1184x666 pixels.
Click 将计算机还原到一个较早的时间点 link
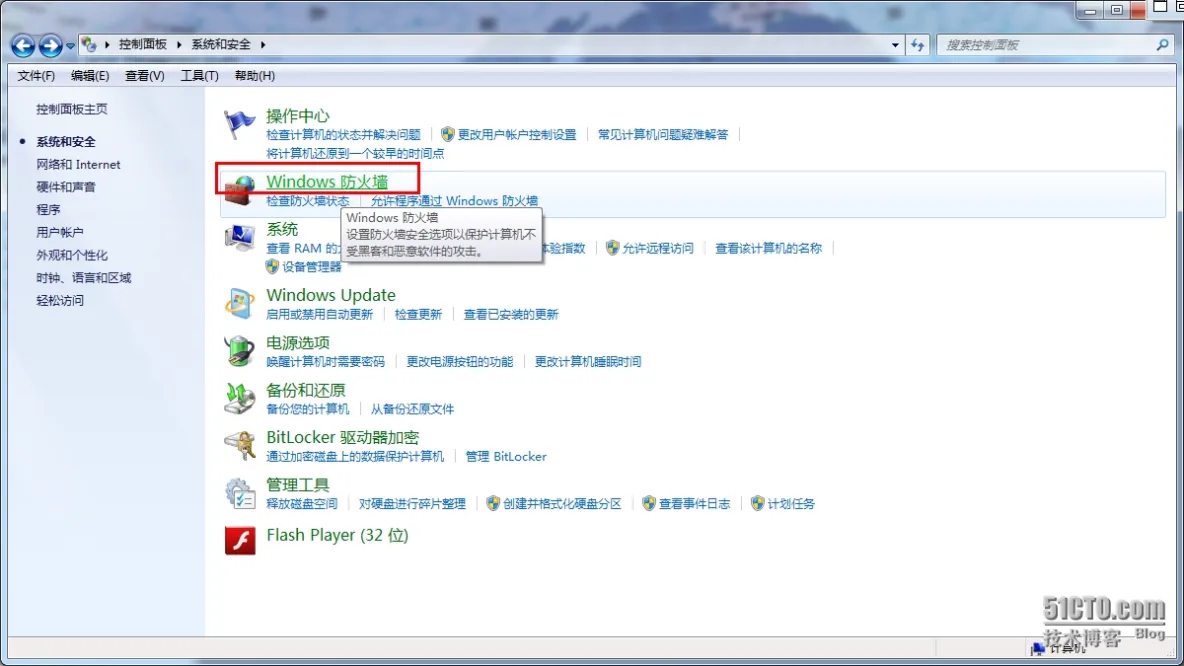coord(355,153)
